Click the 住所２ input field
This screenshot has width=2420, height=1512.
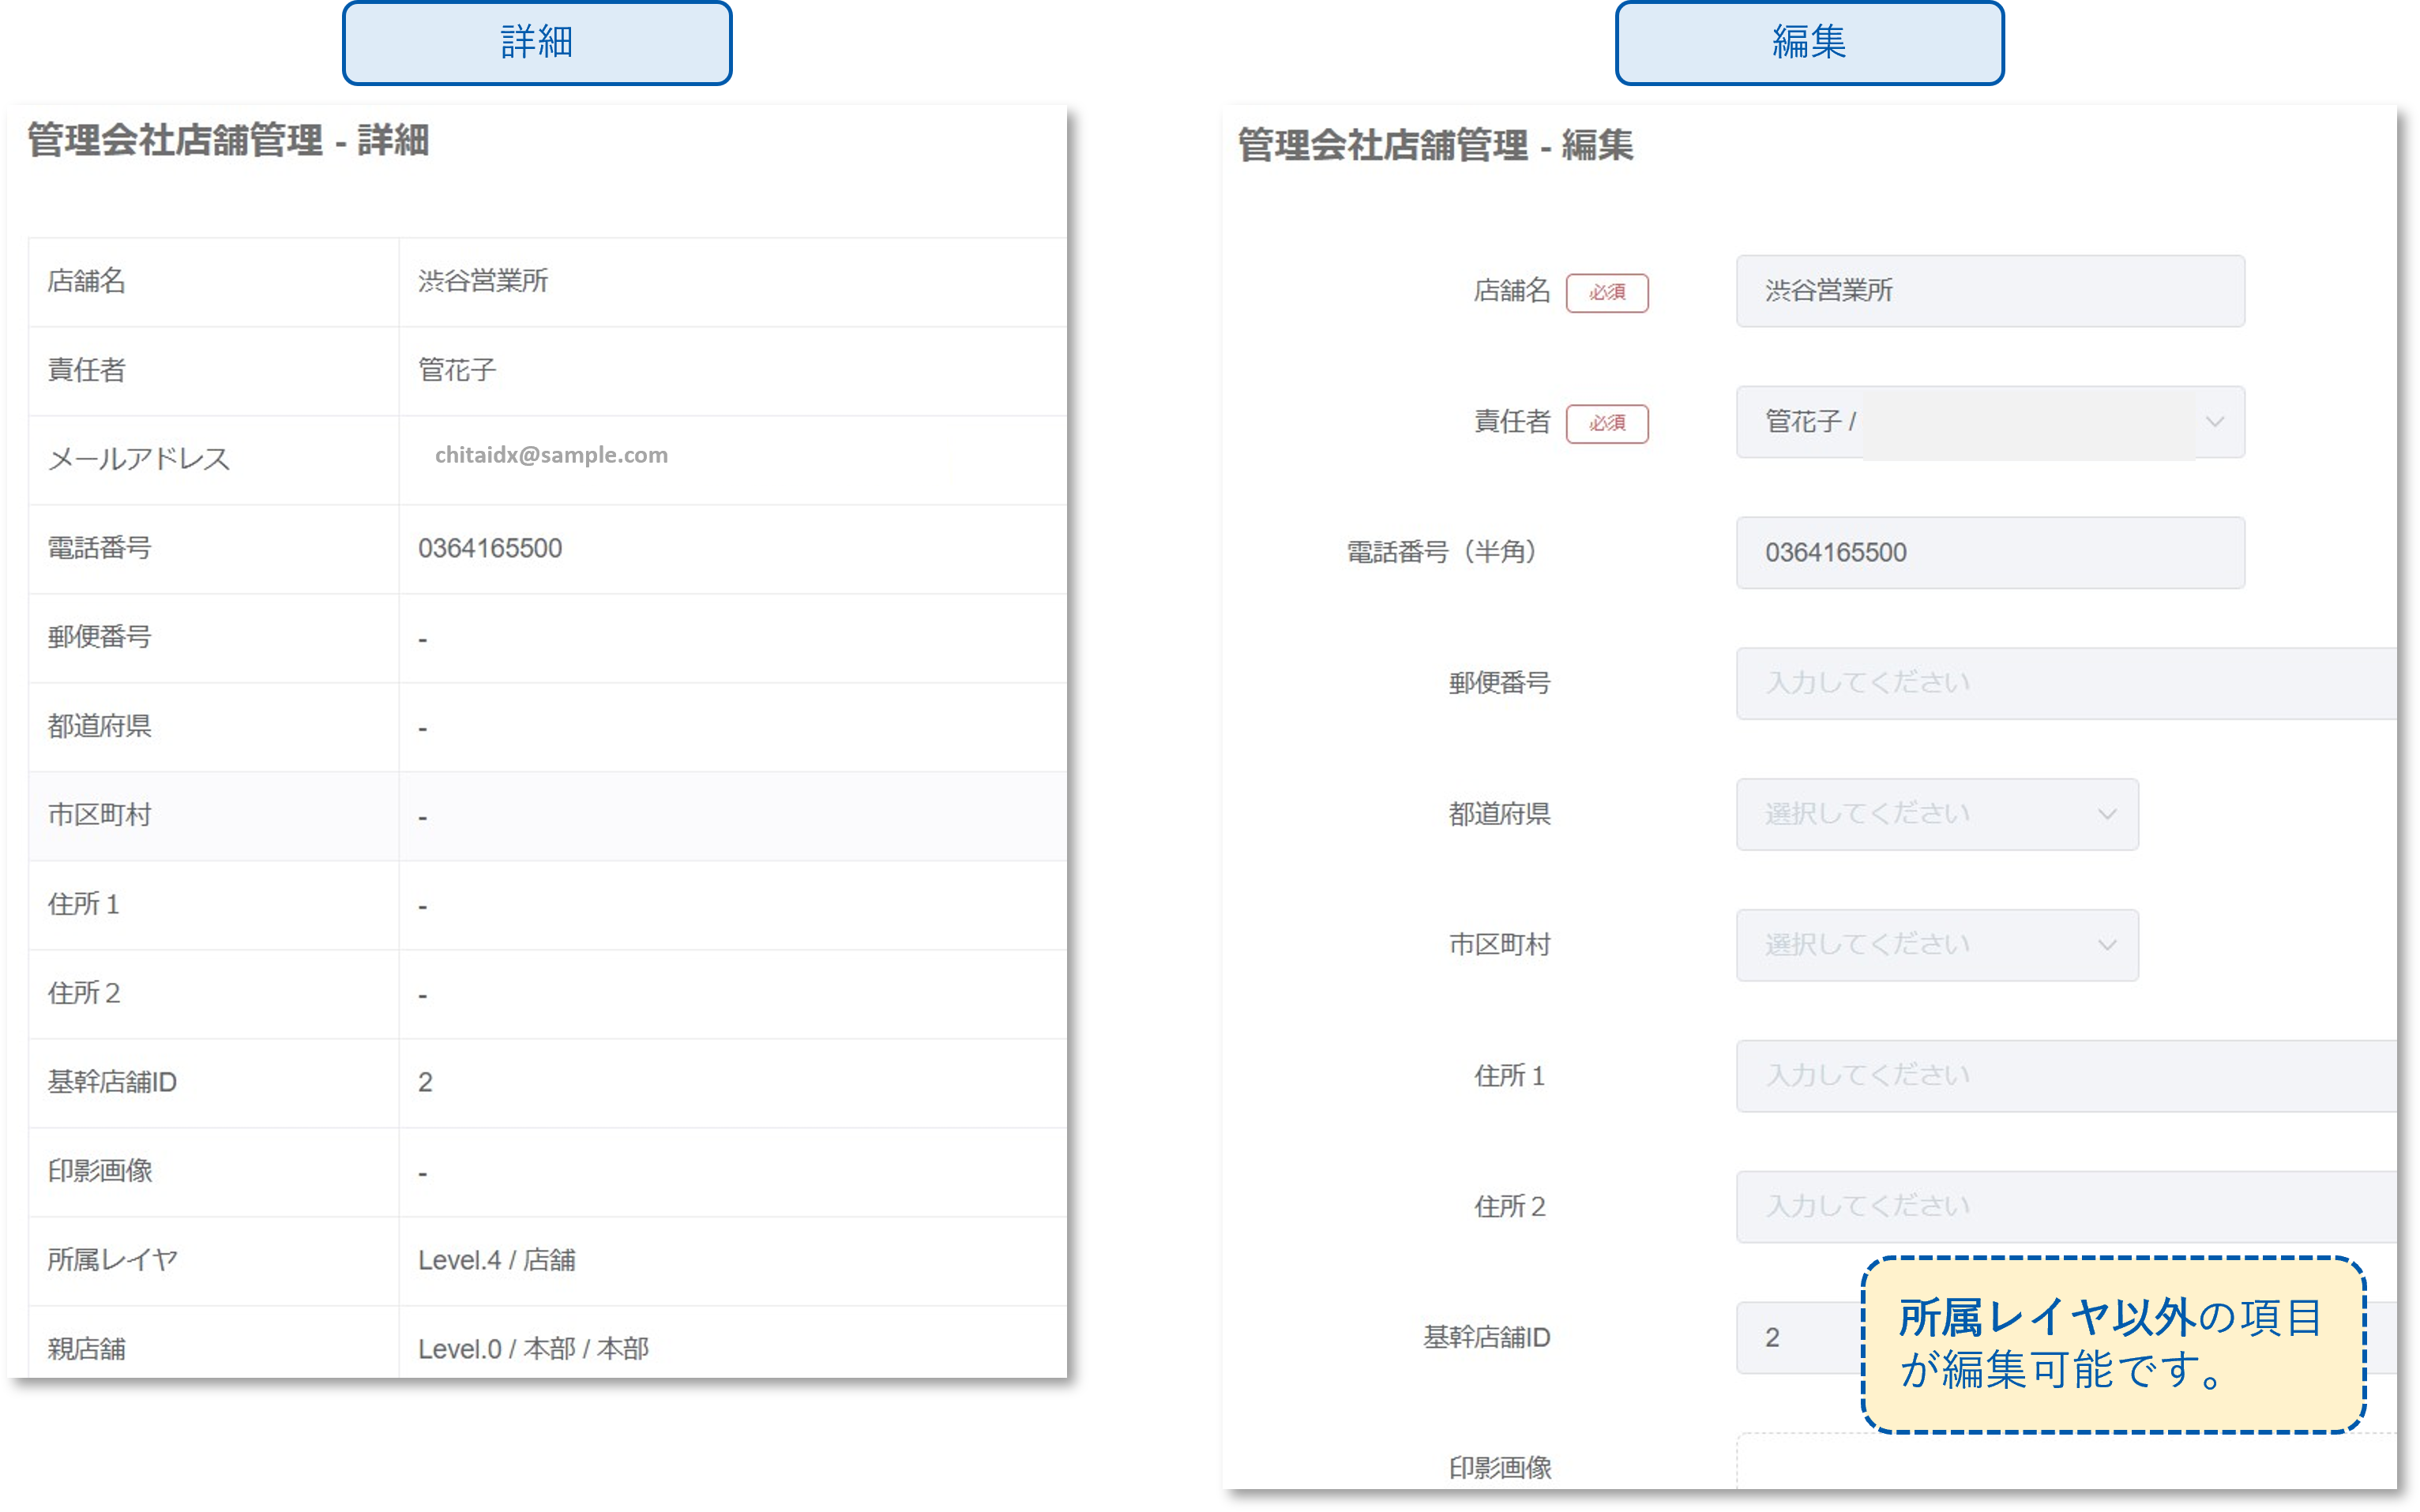coord(2065,1207)
